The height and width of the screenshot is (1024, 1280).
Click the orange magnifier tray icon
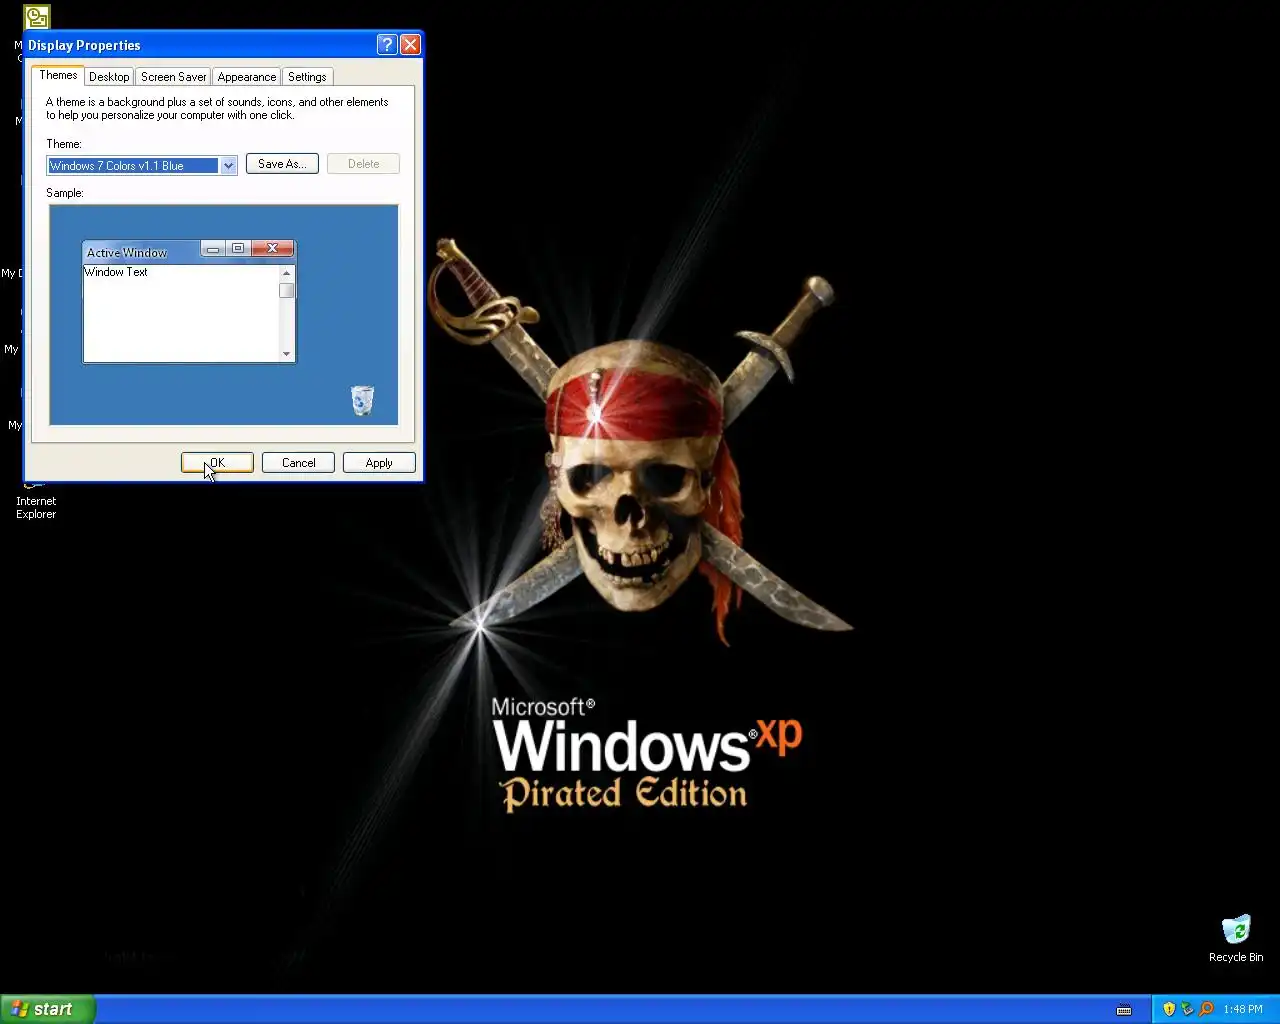pos(1206,1009)
